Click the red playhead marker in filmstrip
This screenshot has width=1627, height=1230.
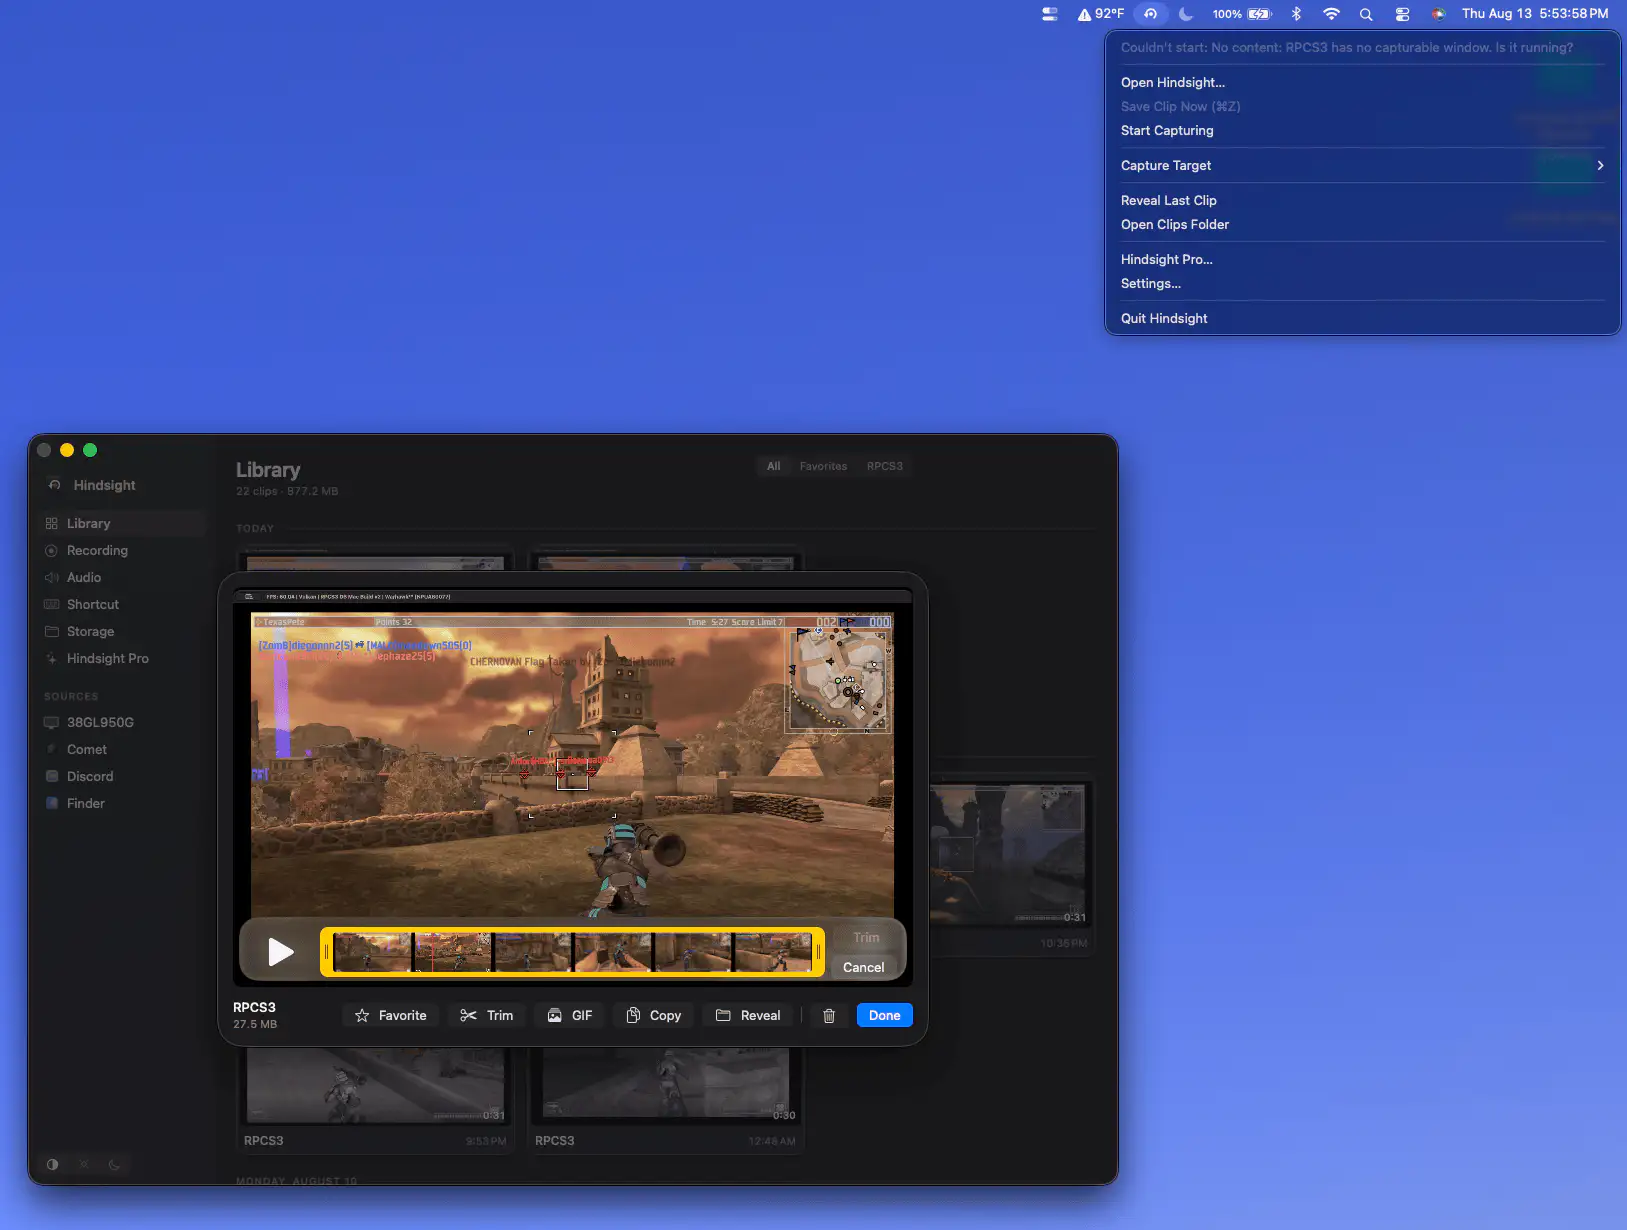pyautogui.click(x=432, y=952)
